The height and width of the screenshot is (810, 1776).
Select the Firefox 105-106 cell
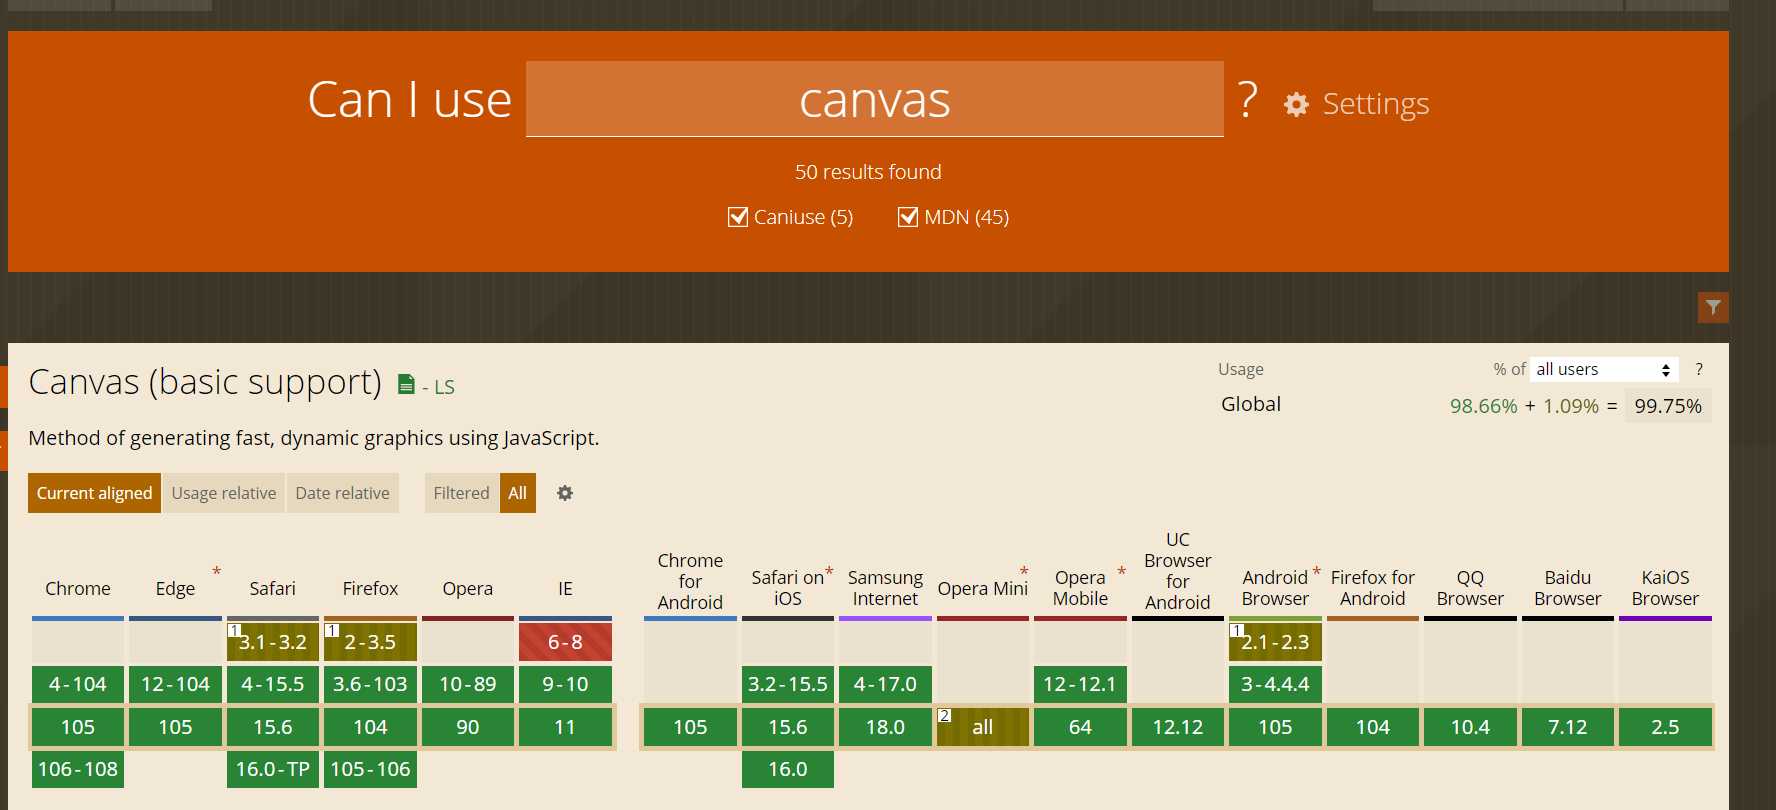[x=370, y=769]
